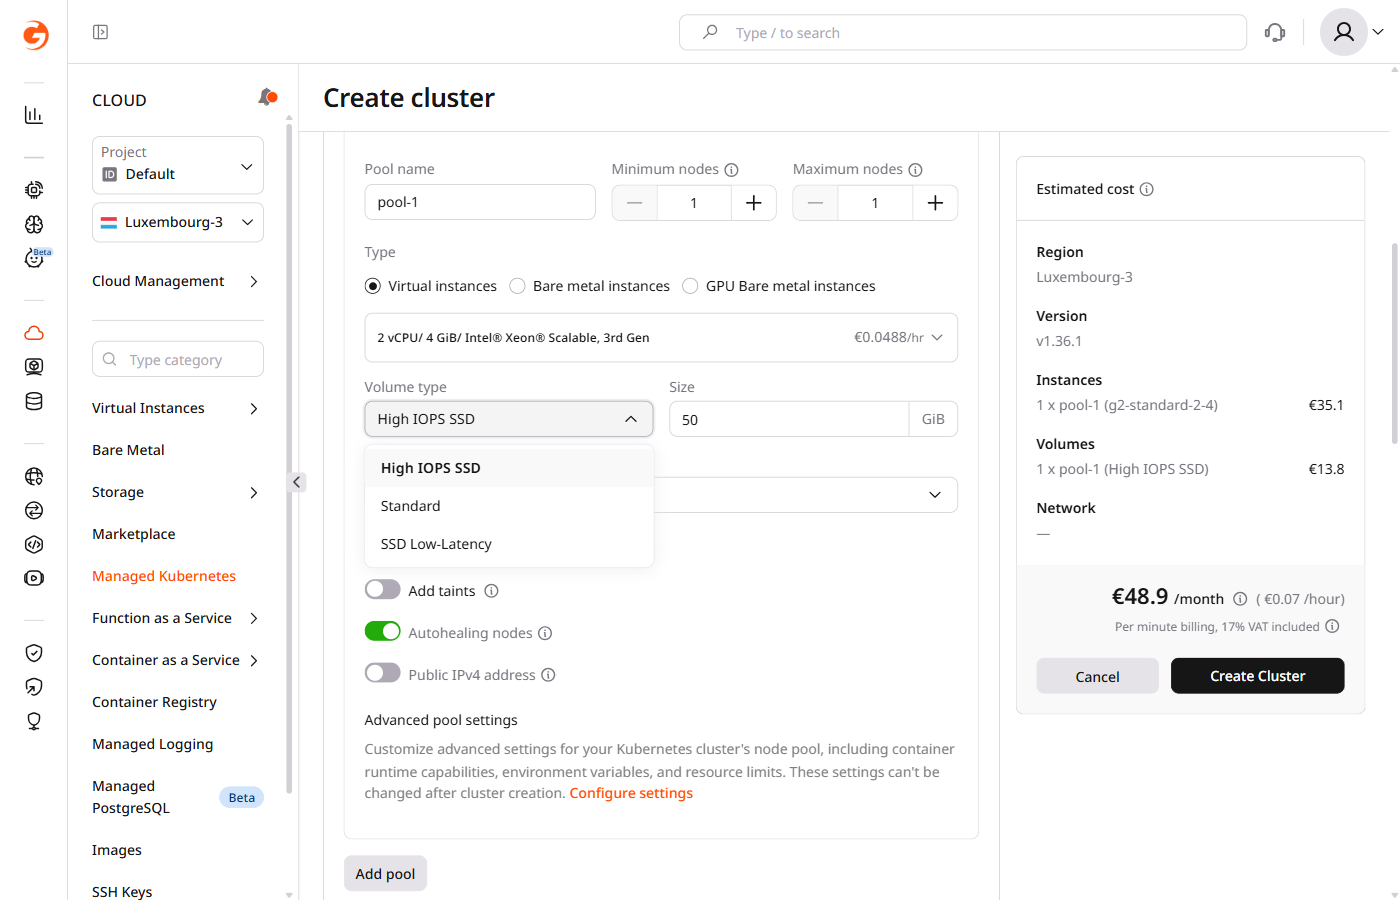Open the Project Default dropdown
The width and height of the screenshot is (1400, 900).
tap(178, 165)
